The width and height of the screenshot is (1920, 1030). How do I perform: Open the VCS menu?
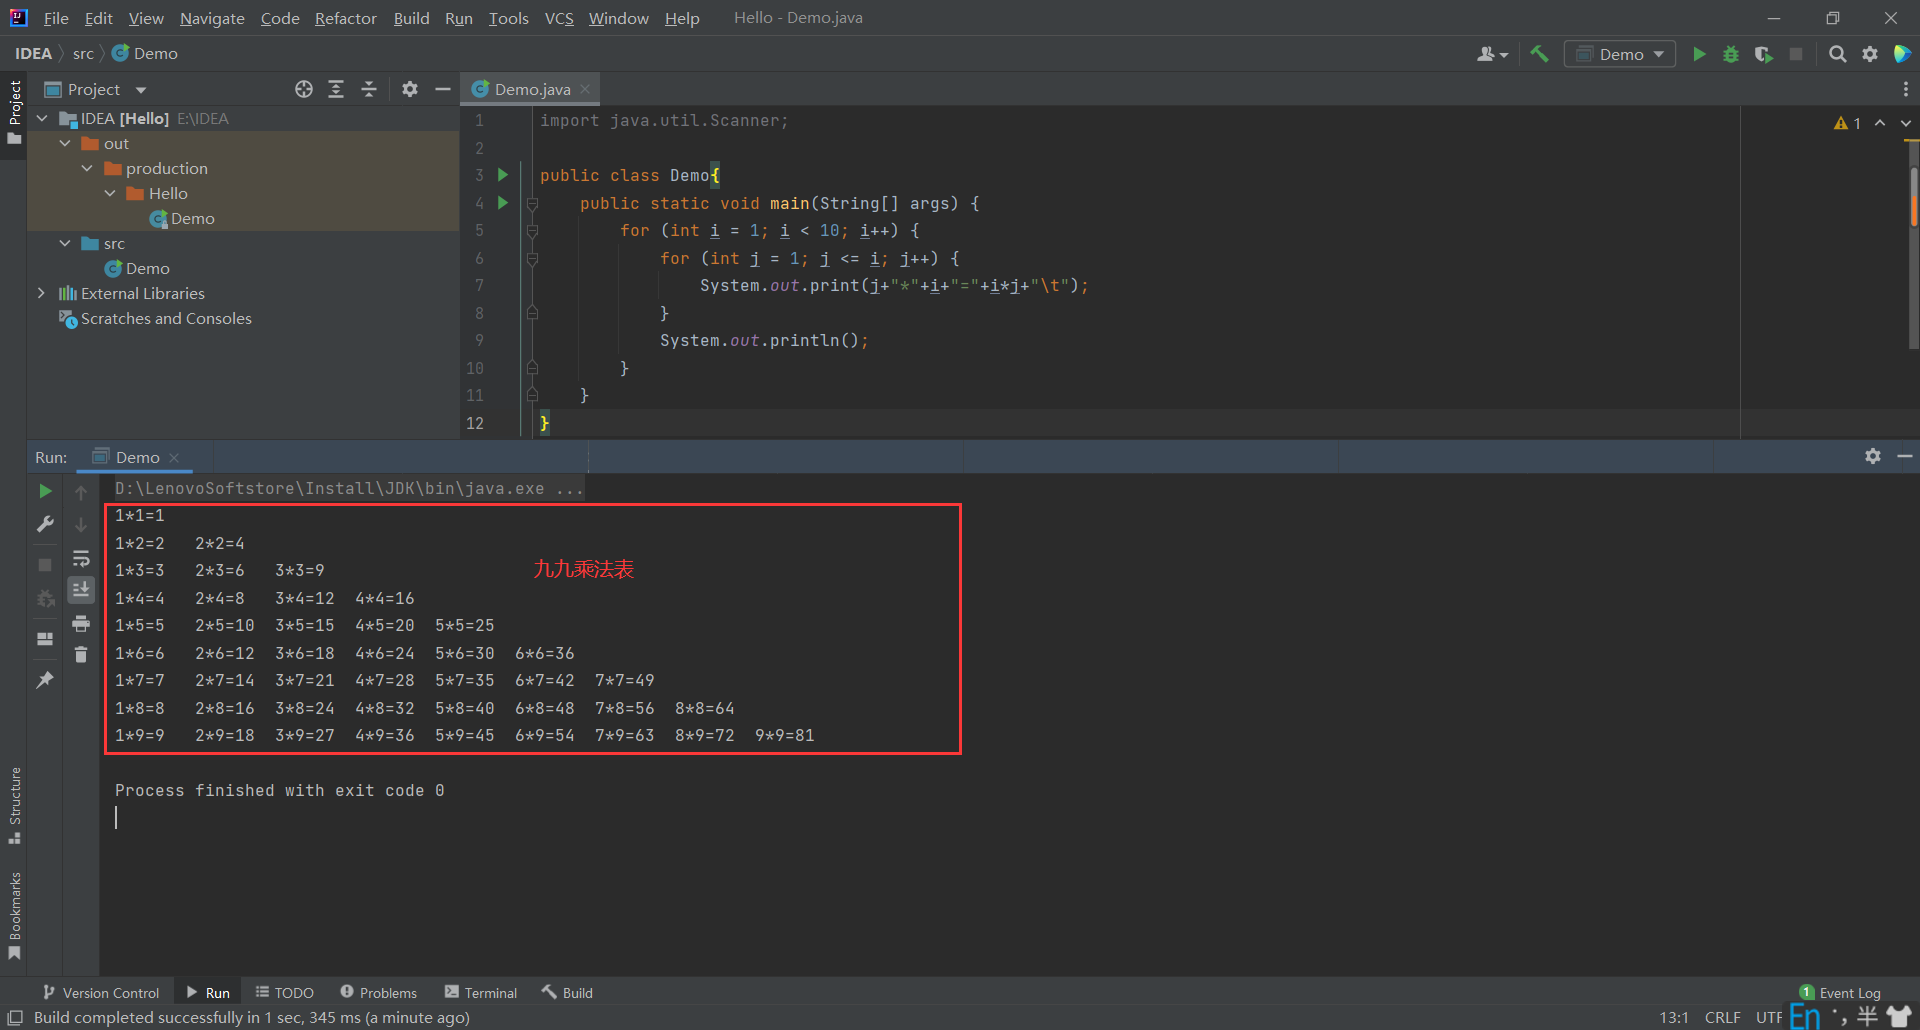click(559, 18)
